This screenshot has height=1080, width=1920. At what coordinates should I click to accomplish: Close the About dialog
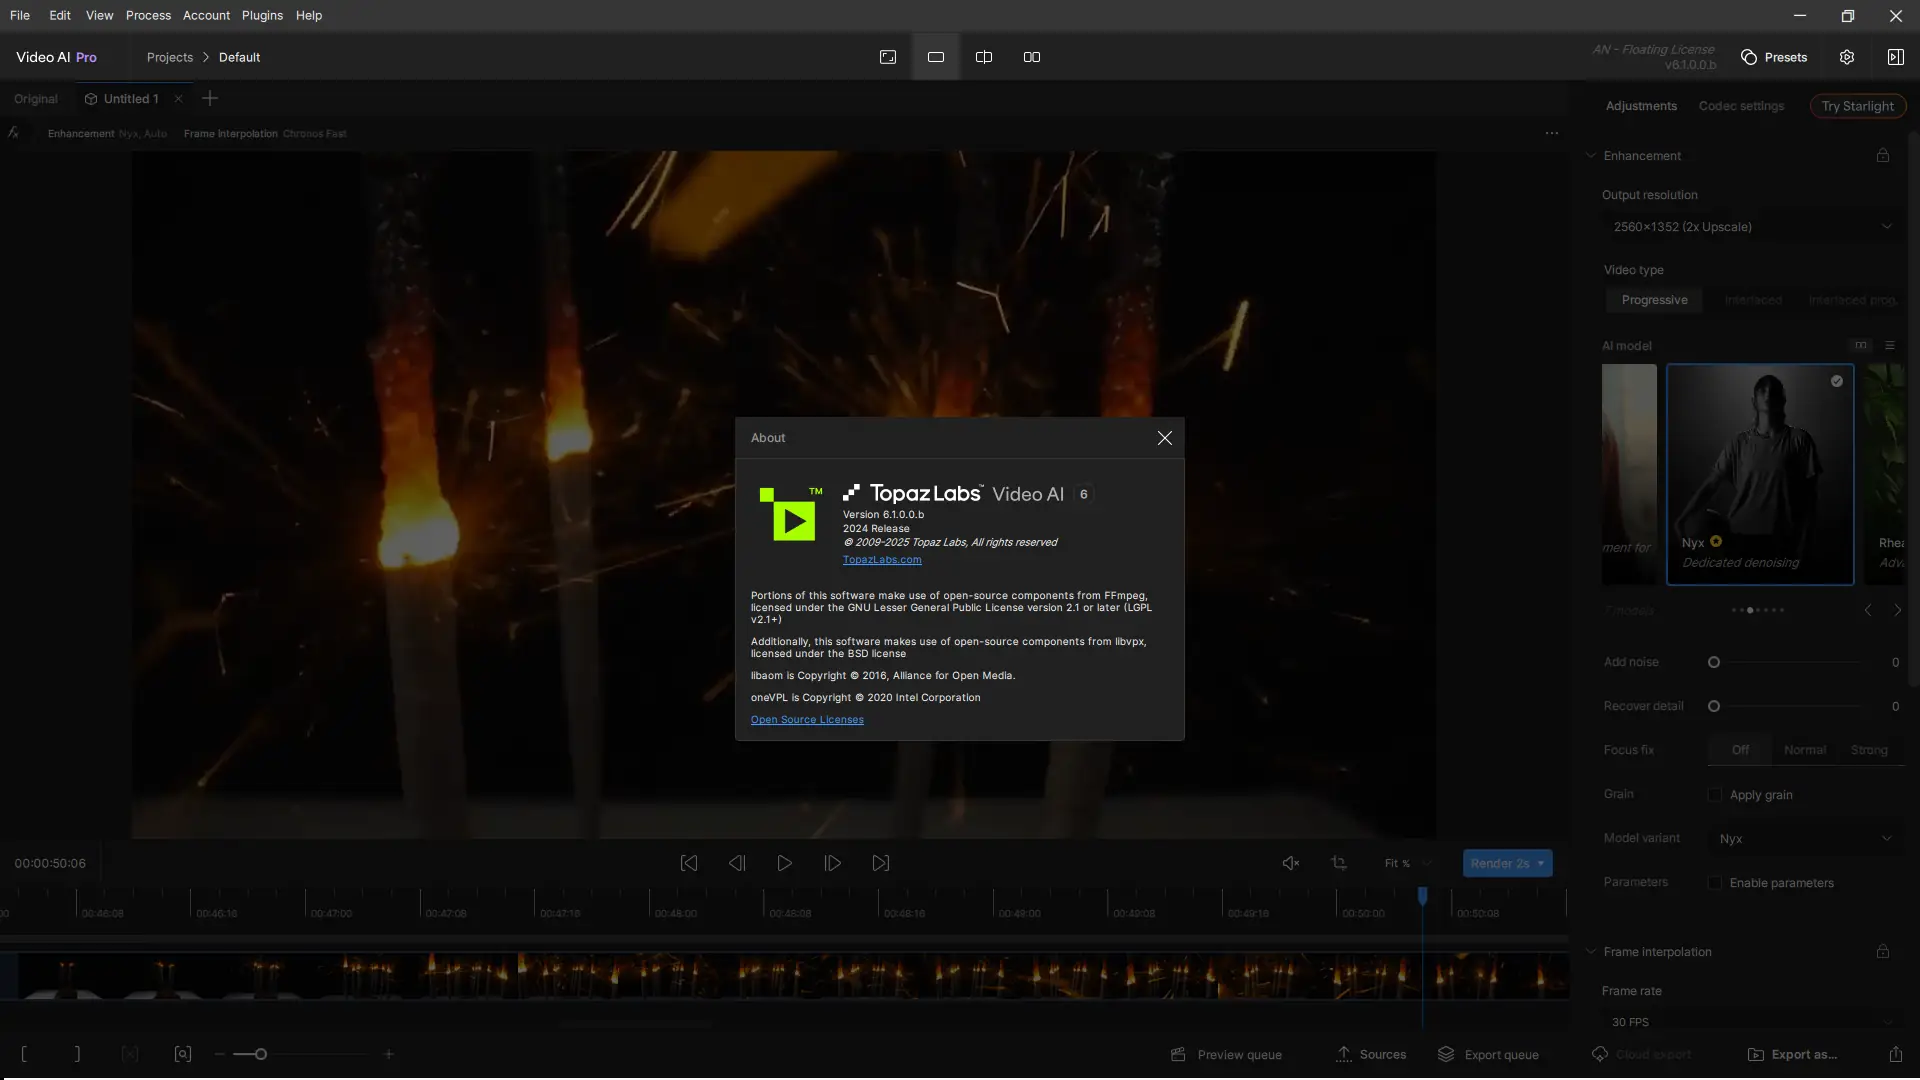coord(1164,438)
